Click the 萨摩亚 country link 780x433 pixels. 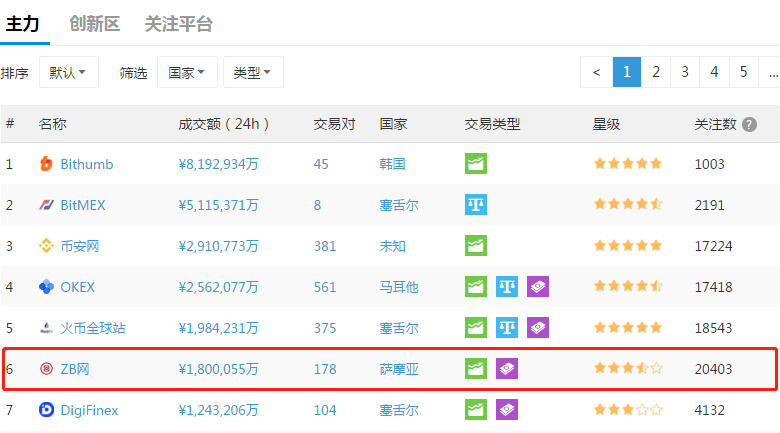click(399, 369)
